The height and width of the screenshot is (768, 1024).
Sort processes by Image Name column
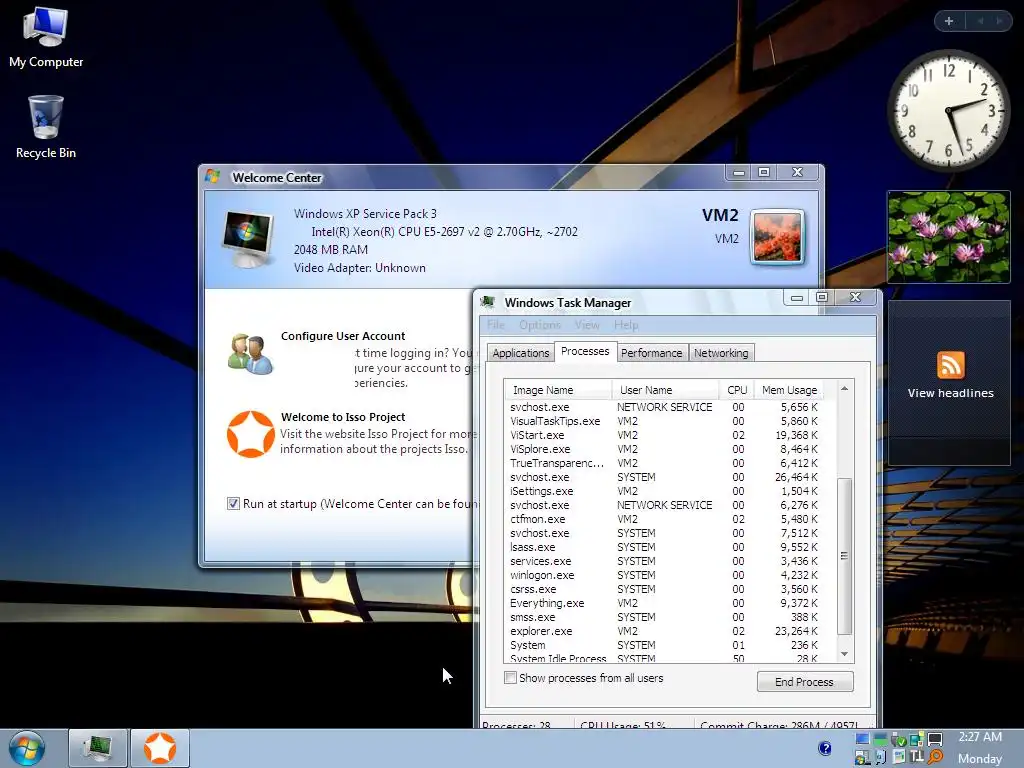(558, 390)
